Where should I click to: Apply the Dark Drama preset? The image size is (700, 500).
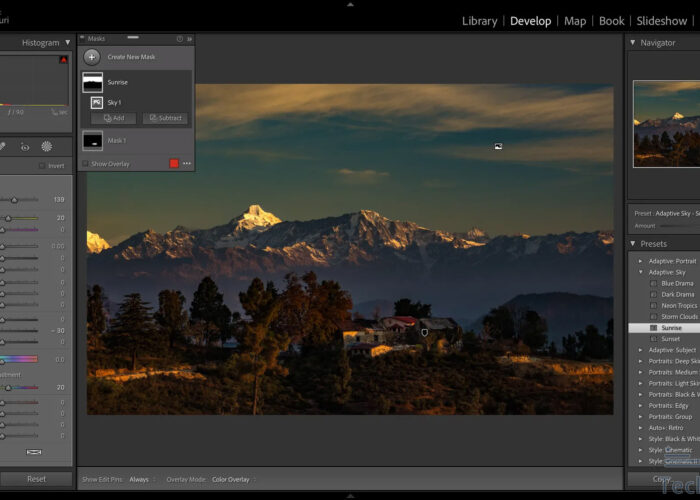678,295
